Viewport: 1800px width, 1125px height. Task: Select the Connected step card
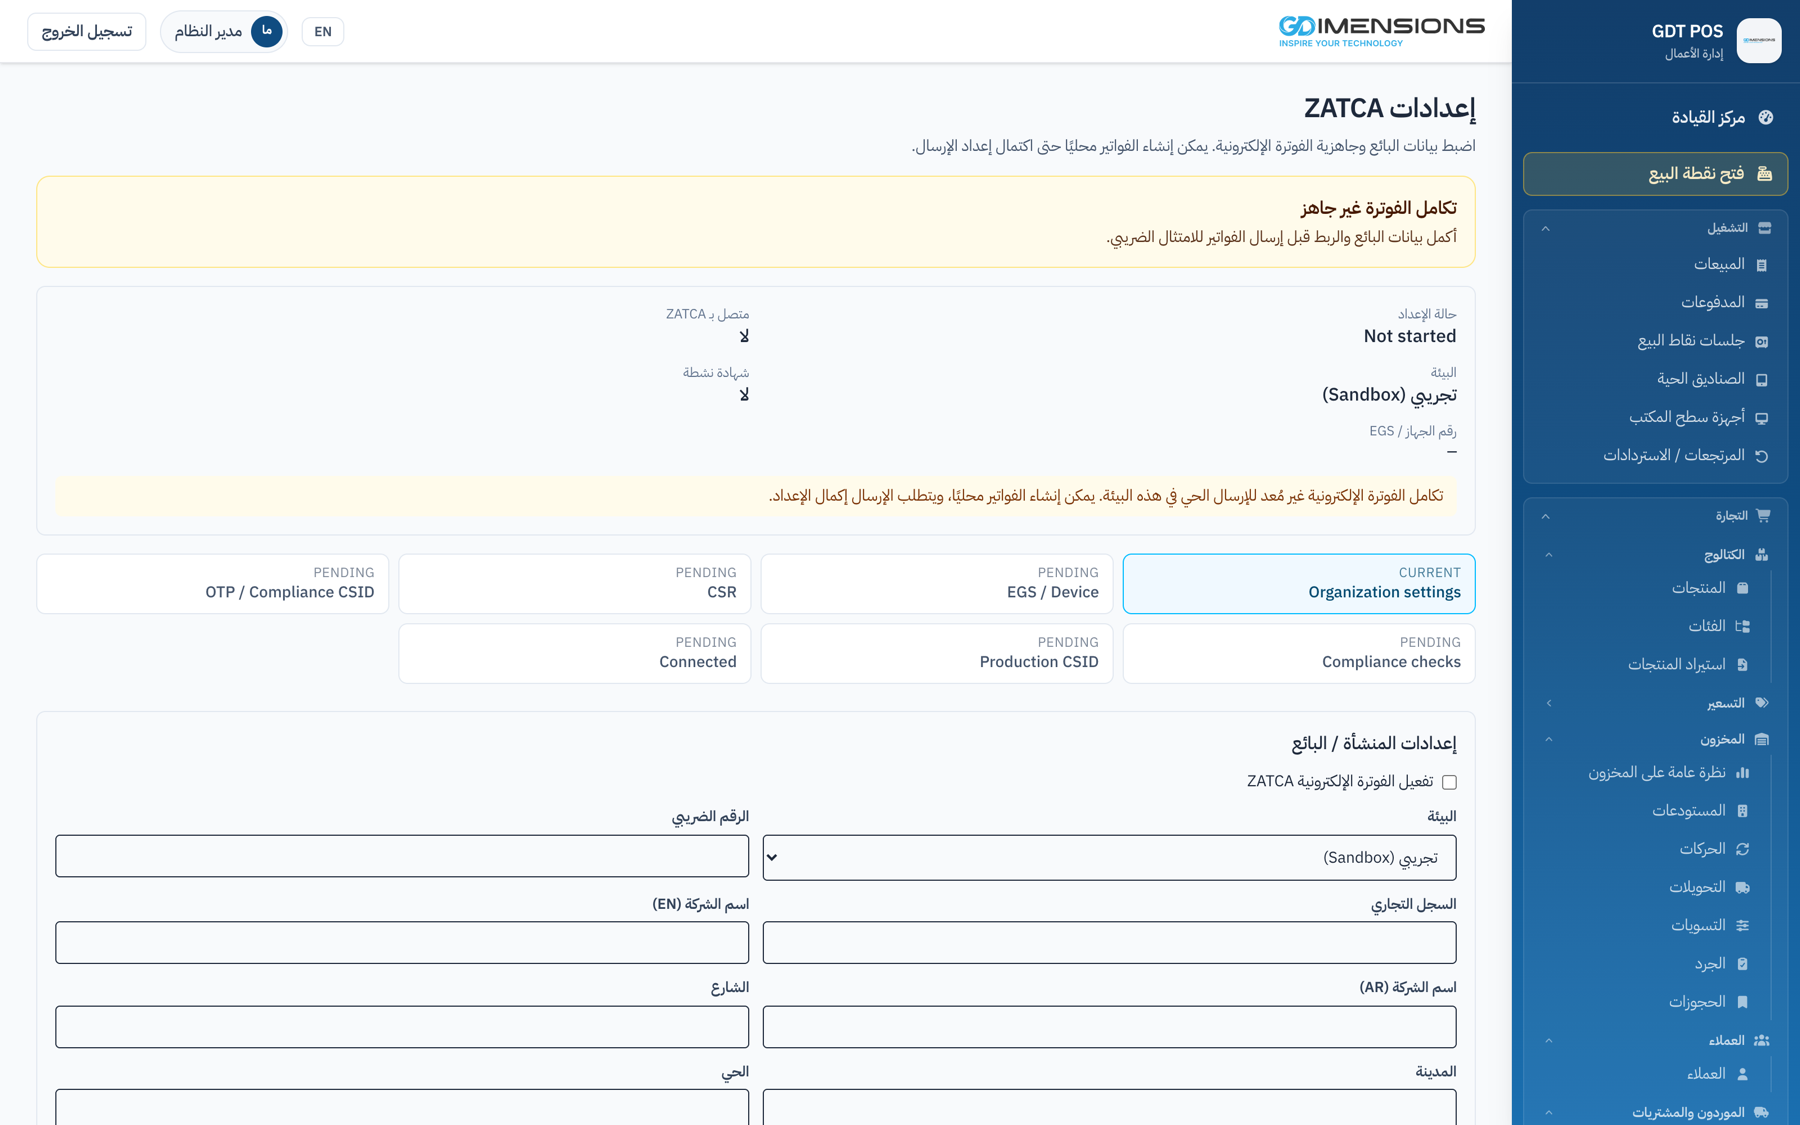(x=575, y=654)
